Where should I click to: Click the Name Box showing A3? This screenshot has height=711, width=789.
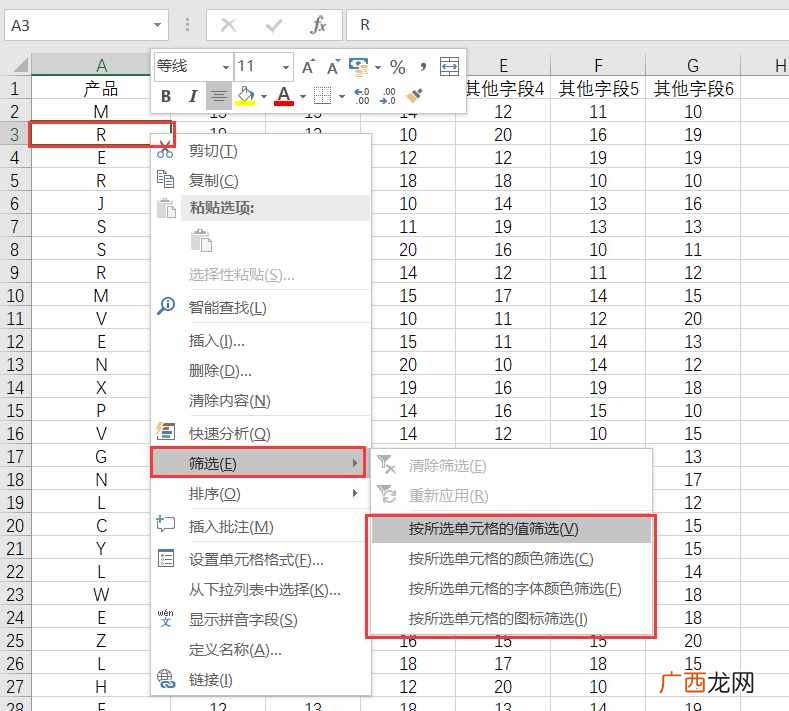(x=78, y=25)
